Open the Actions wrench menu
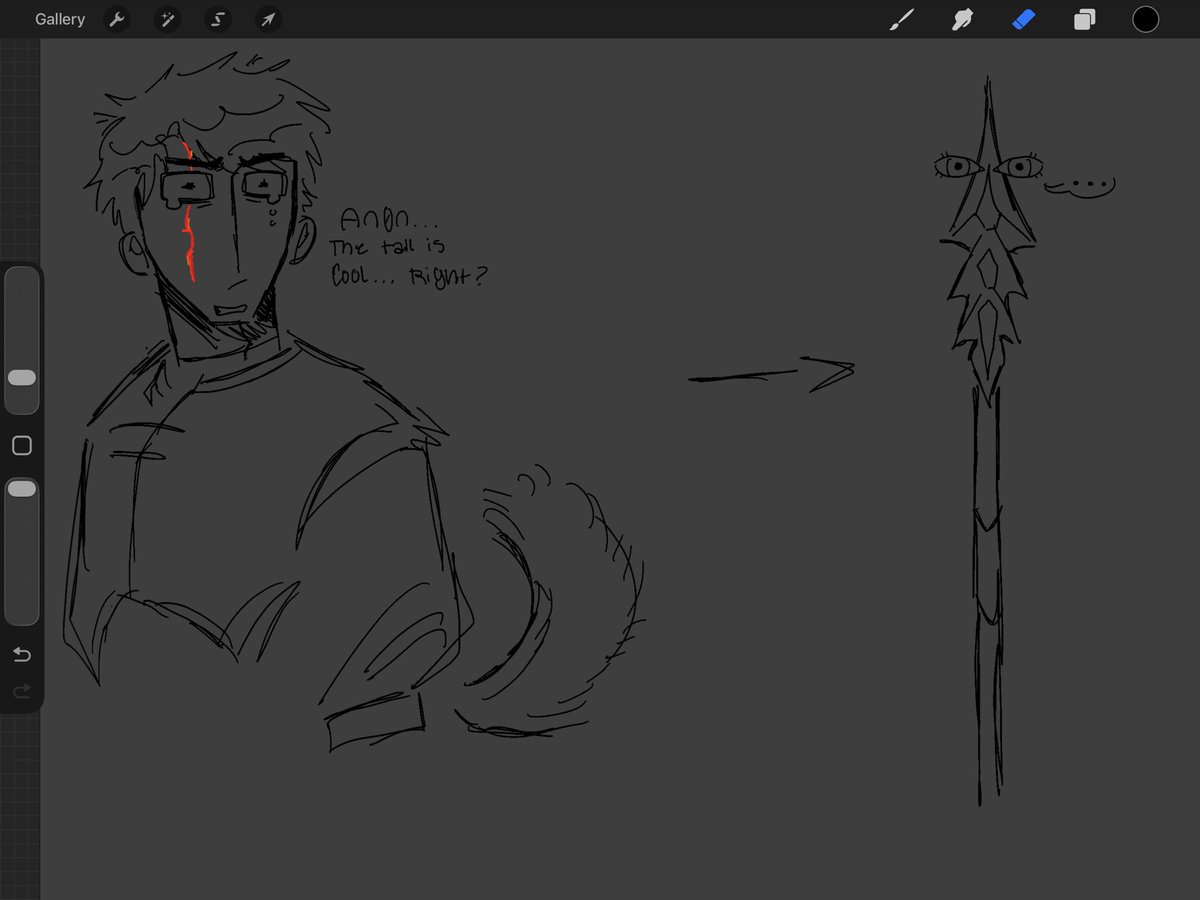This screenshot has width=1200, height=900. 117,19
